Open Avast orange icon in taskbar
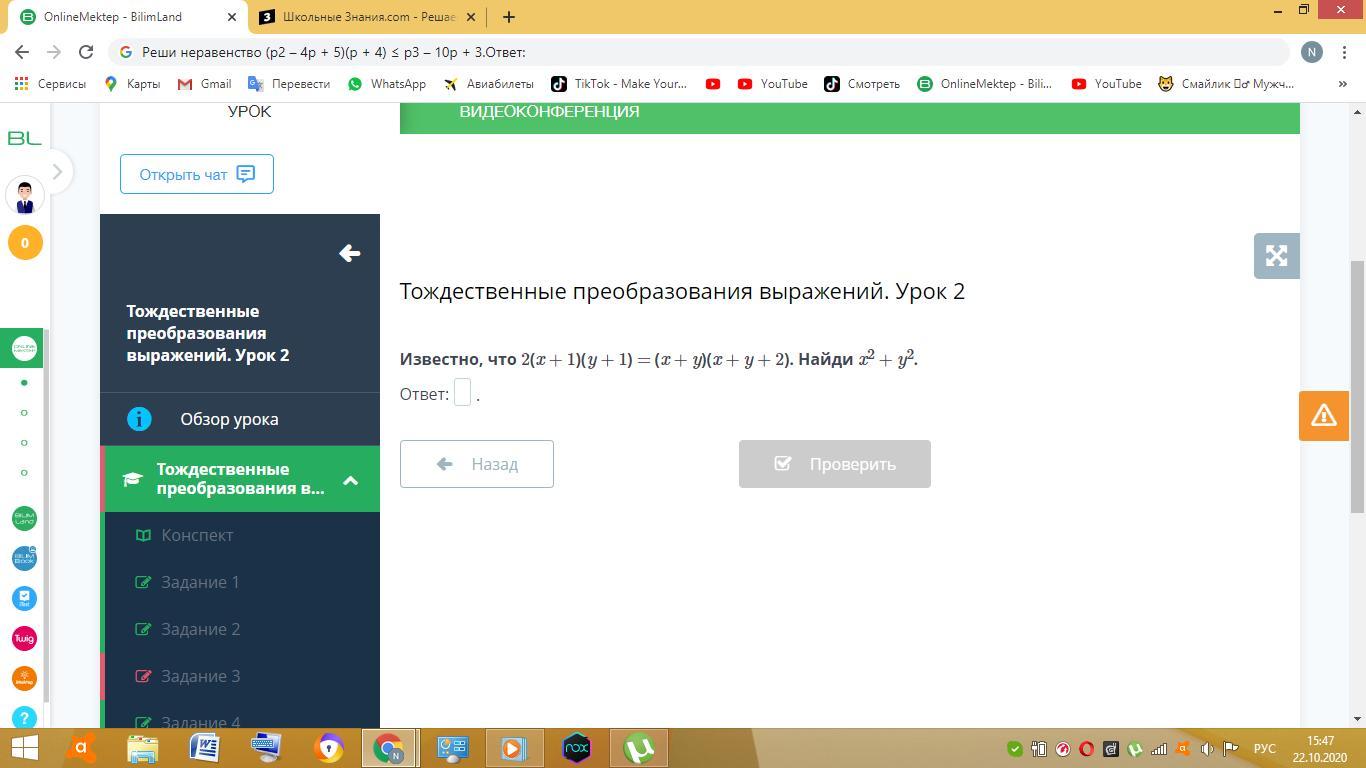1366x768 pixels. 81,748
